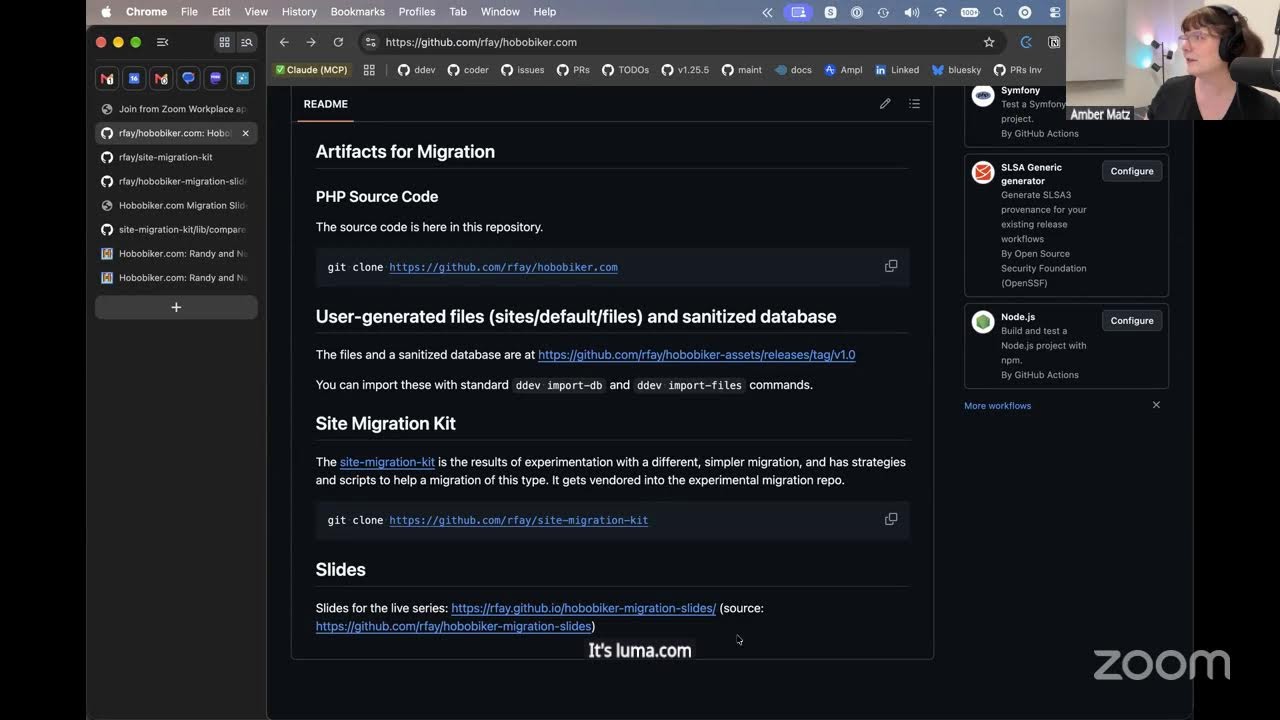
Task: Click the browser forward arrow
Action: coord(311,42)
